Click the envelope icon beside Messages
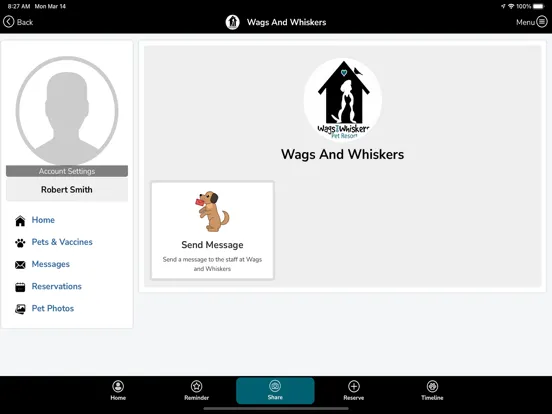 point(20,265)
